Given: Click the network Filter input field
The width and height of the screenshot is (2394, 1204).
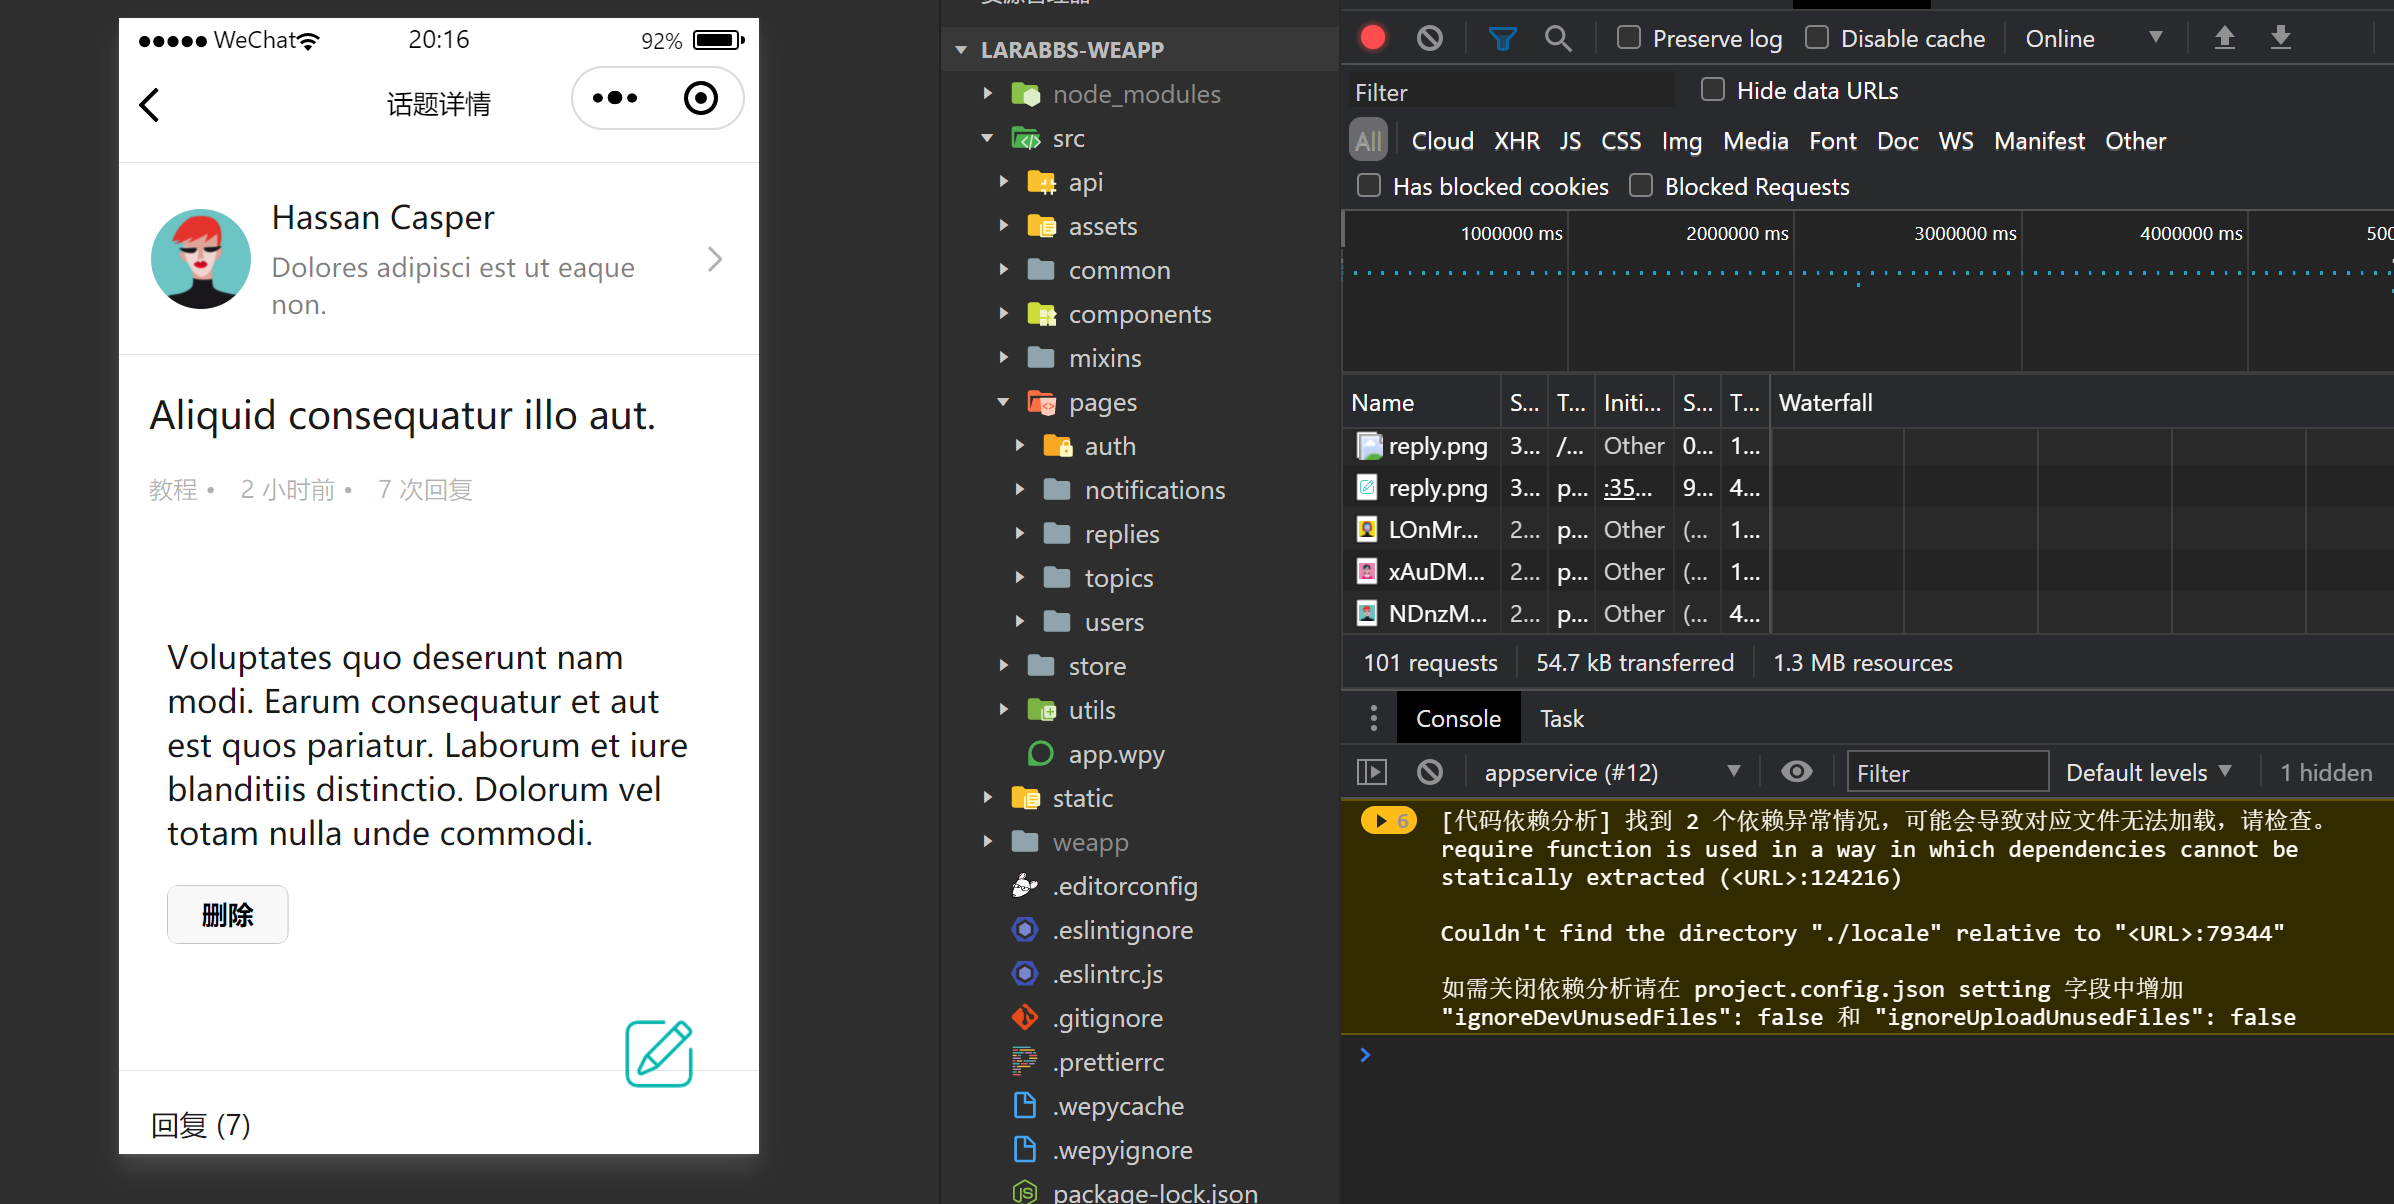Looking at the screenshot, I should click(1510, 92).
